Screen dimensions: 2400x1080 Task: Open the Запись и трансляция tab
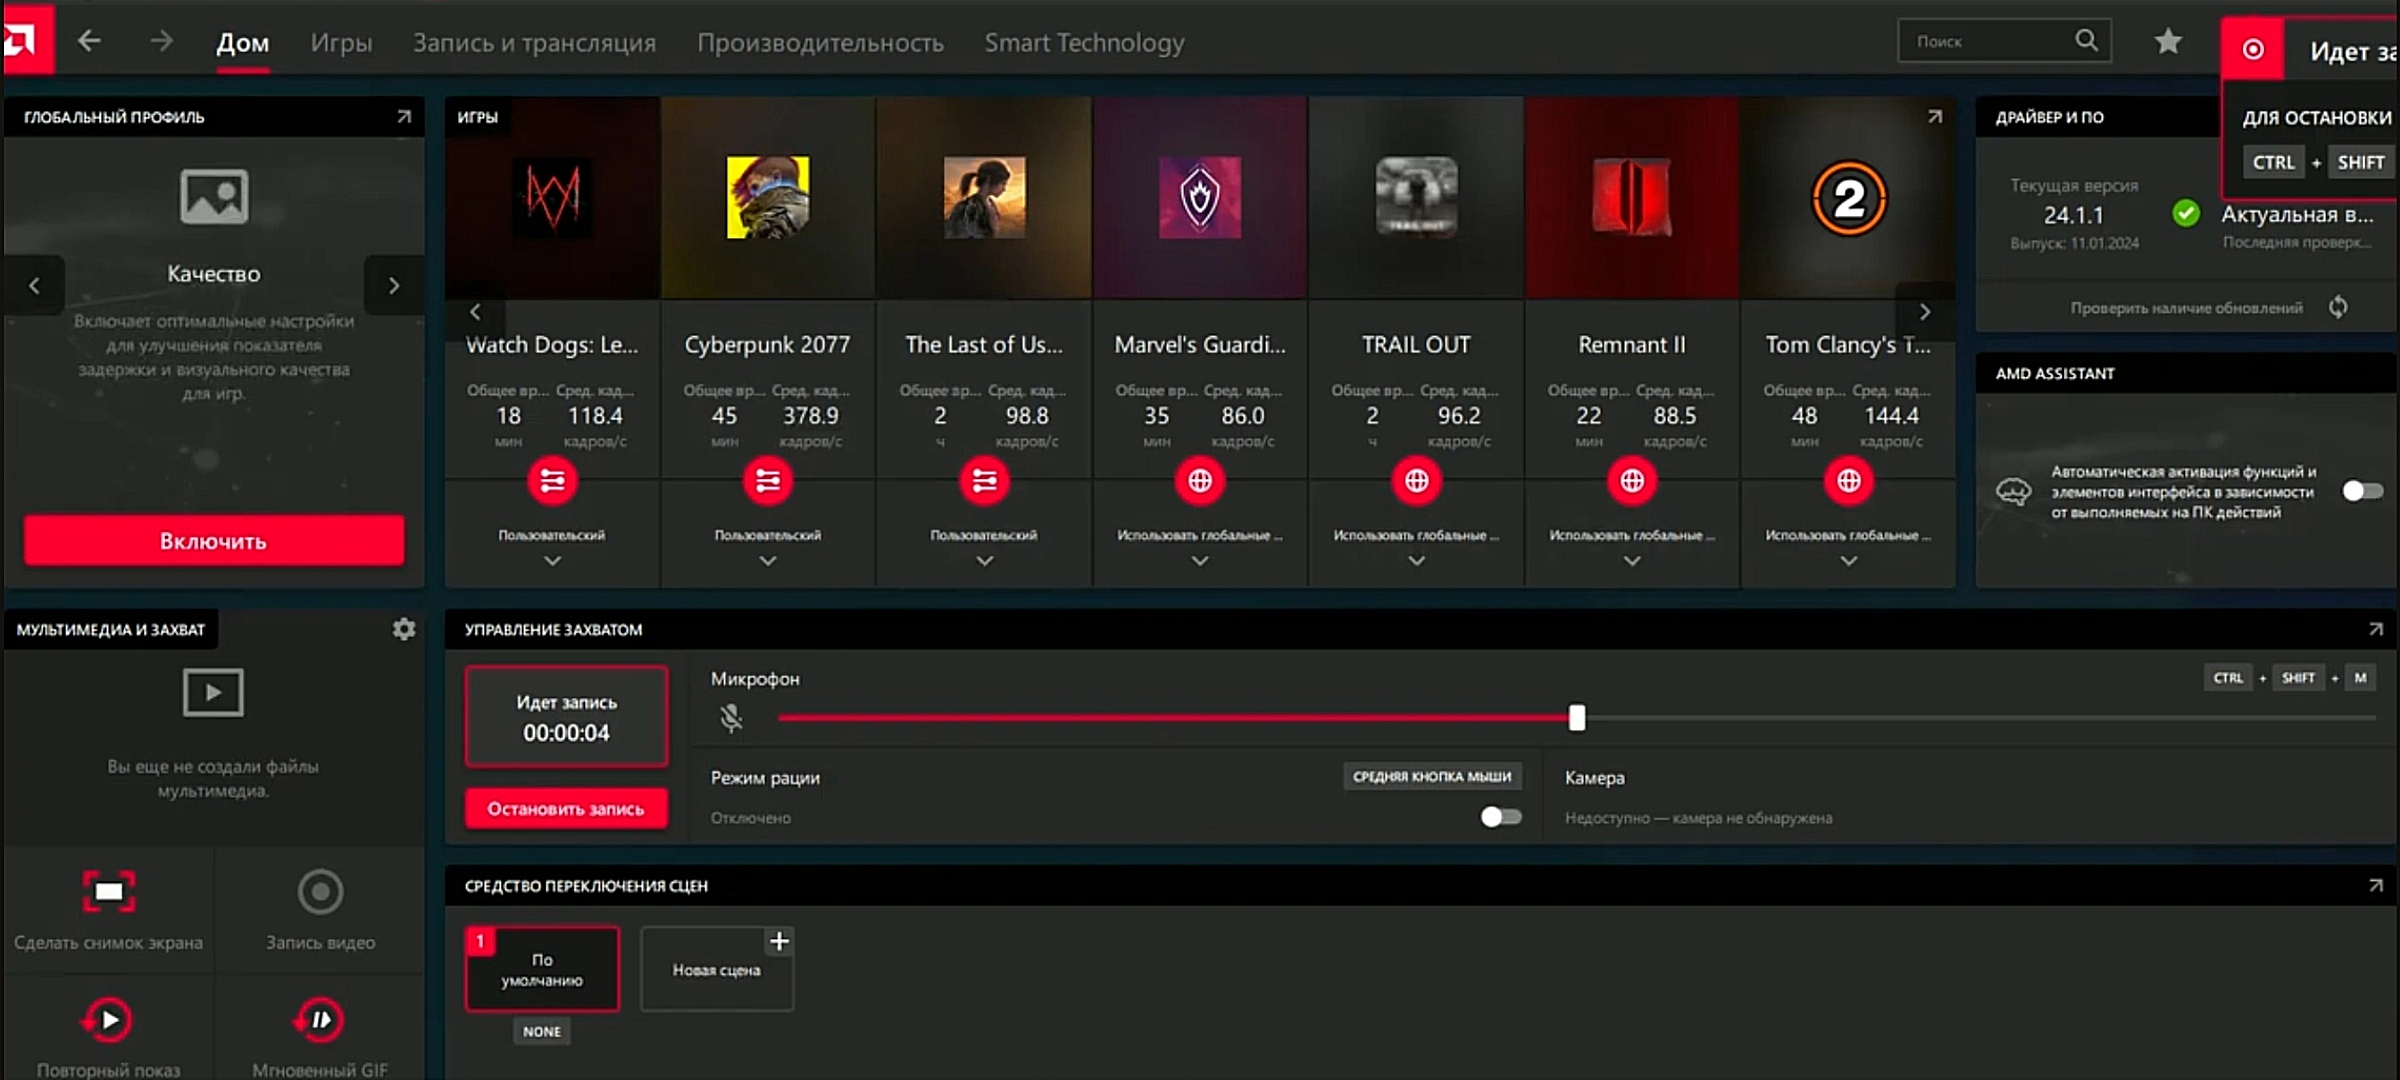[x=535, y=42]
